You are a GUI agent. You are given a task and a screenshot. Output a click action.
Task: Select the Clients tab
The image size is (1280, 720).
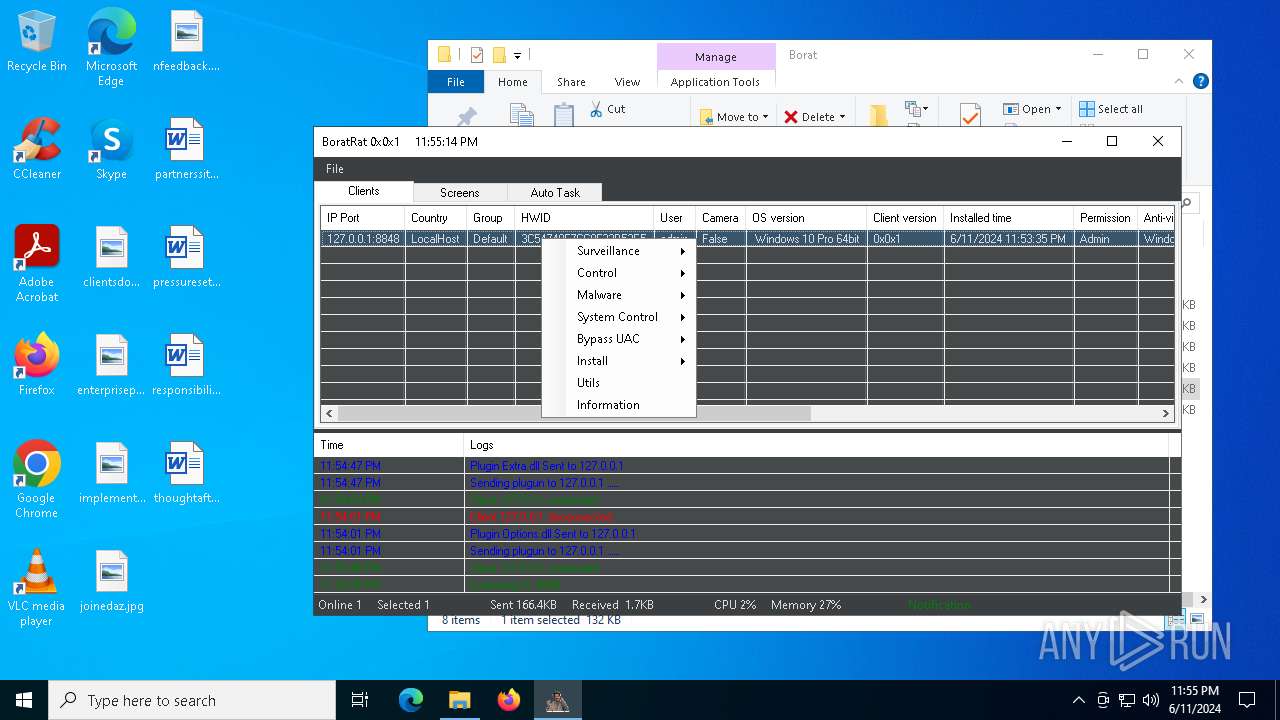tap(364, 191)
